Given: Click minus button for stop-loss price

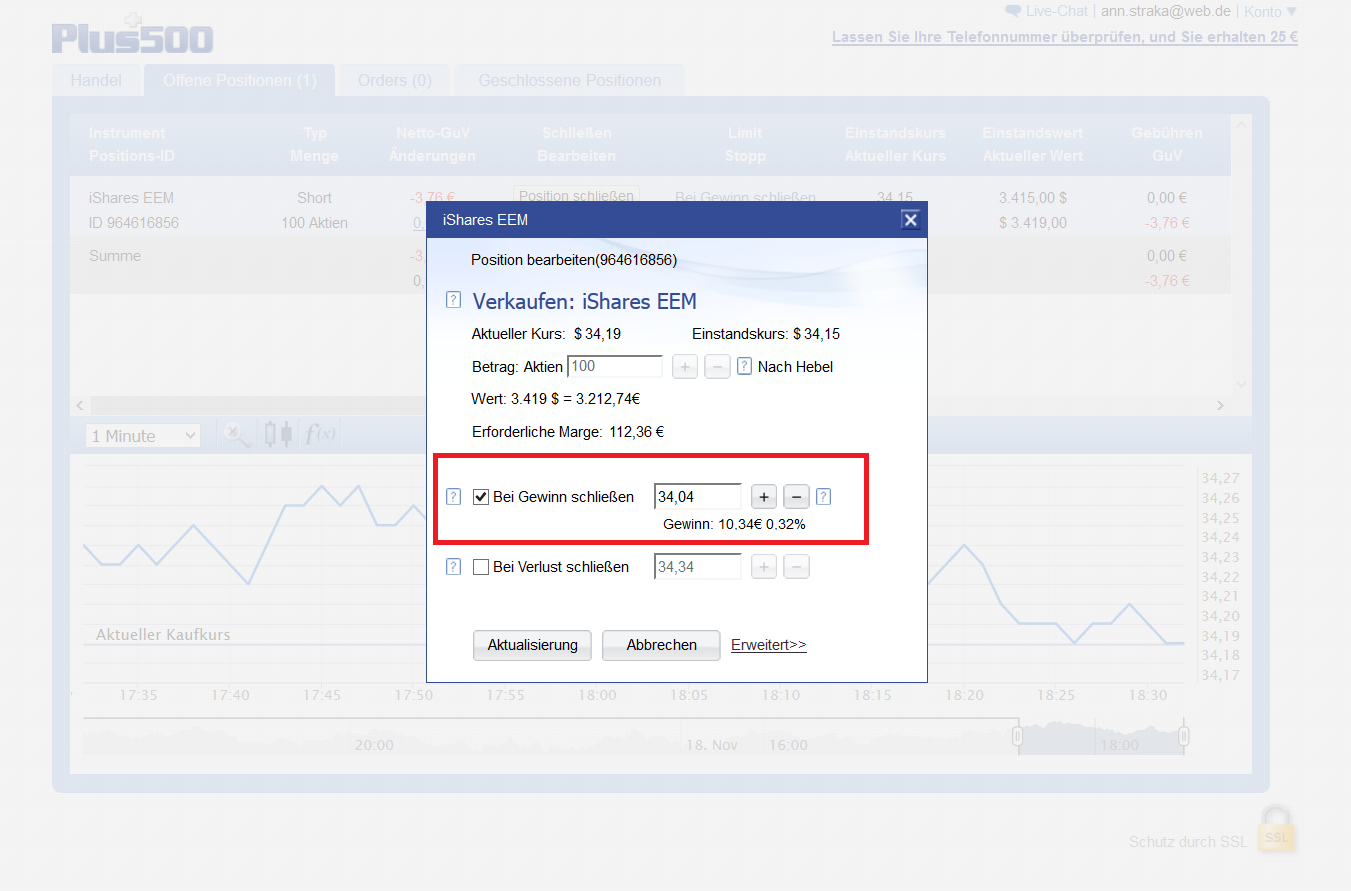Looking at the screenshot, I should (x=796, y=567).
